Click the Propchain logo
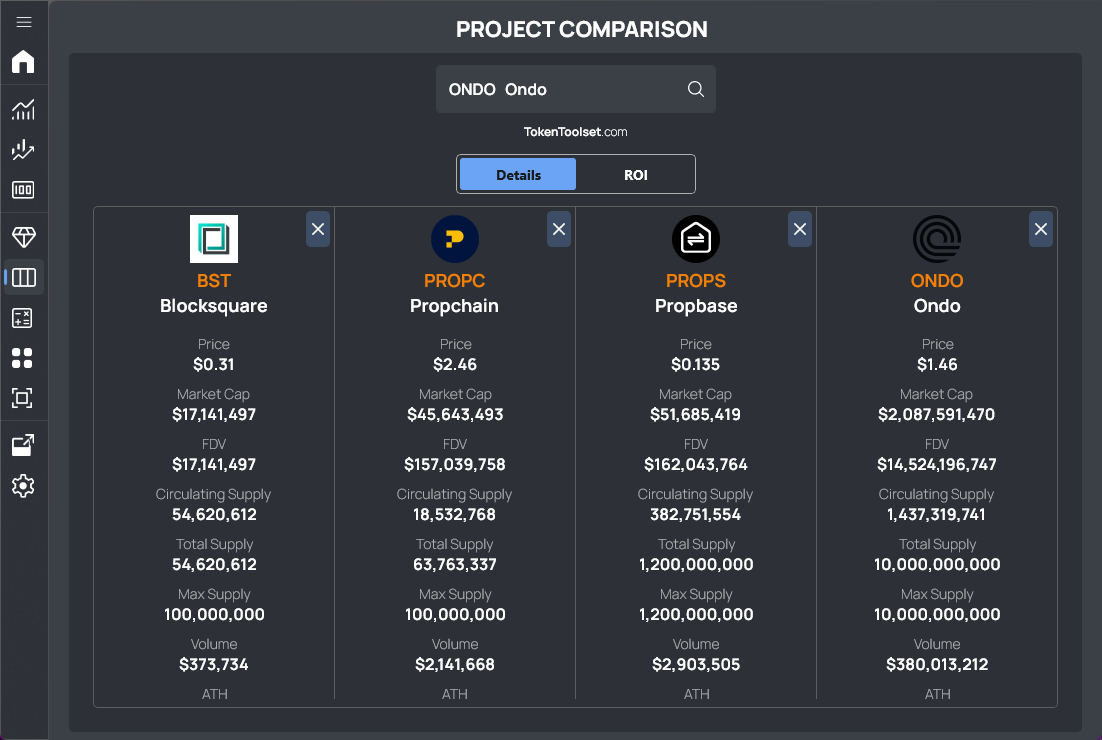This screenshot has height=740, width=1102. (455, 239)
